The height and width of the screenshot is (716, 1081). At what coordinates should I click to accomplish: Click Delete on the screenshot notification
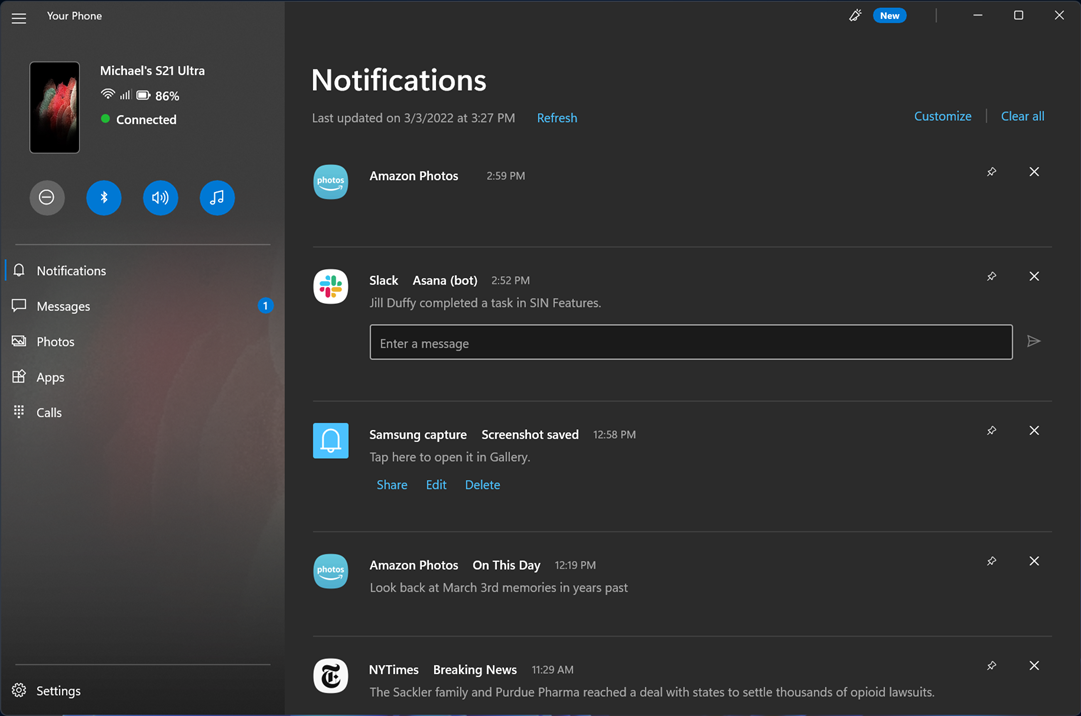click(482, 485)
